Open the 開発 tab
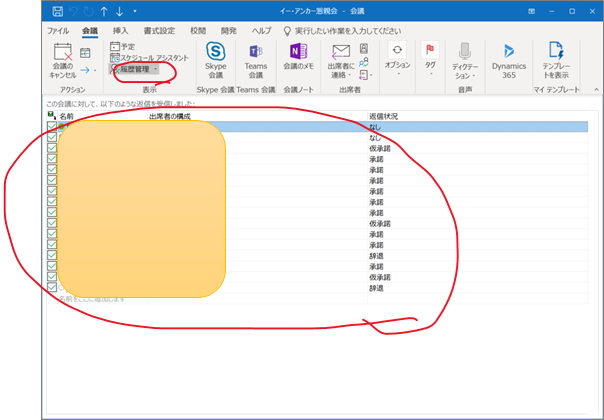Screen dimensions: 604x420 click(229, 31)
